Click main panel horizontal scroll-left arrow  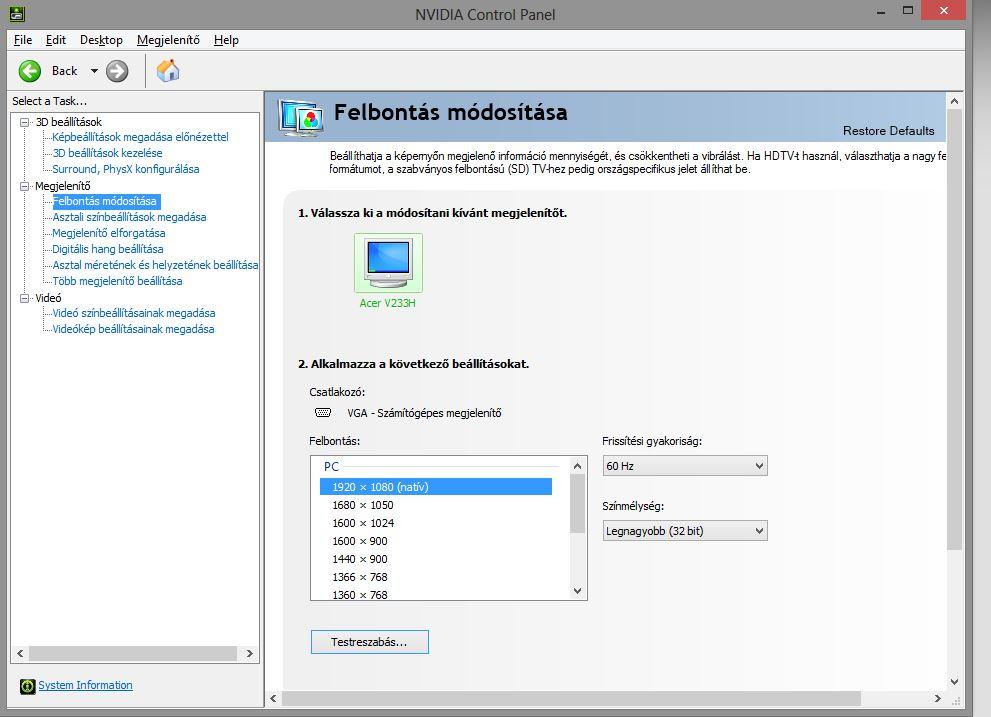pos(274,699)
